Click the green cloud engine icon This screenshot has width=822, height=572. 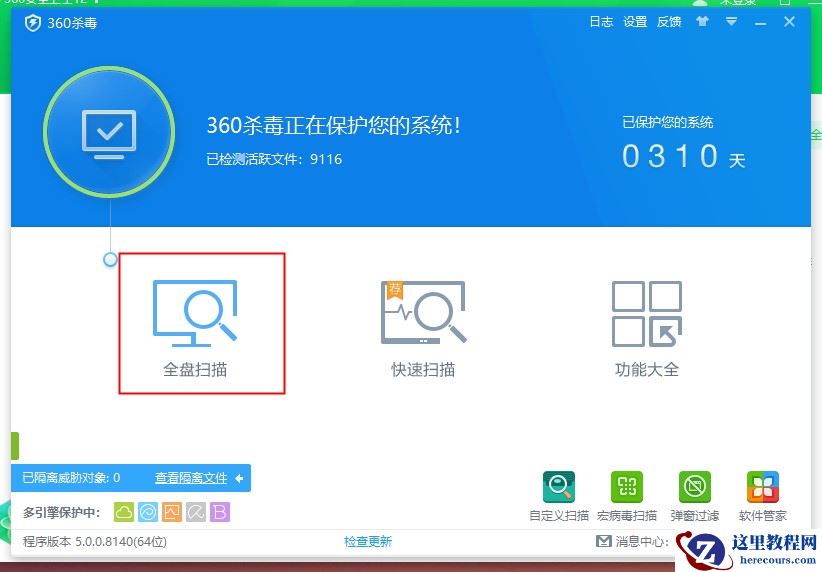click(x=124, y=512)
